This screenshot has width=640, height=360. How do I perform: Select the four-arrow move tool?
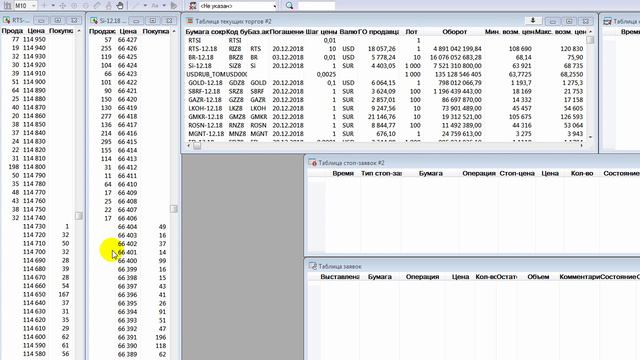[62, 6]
